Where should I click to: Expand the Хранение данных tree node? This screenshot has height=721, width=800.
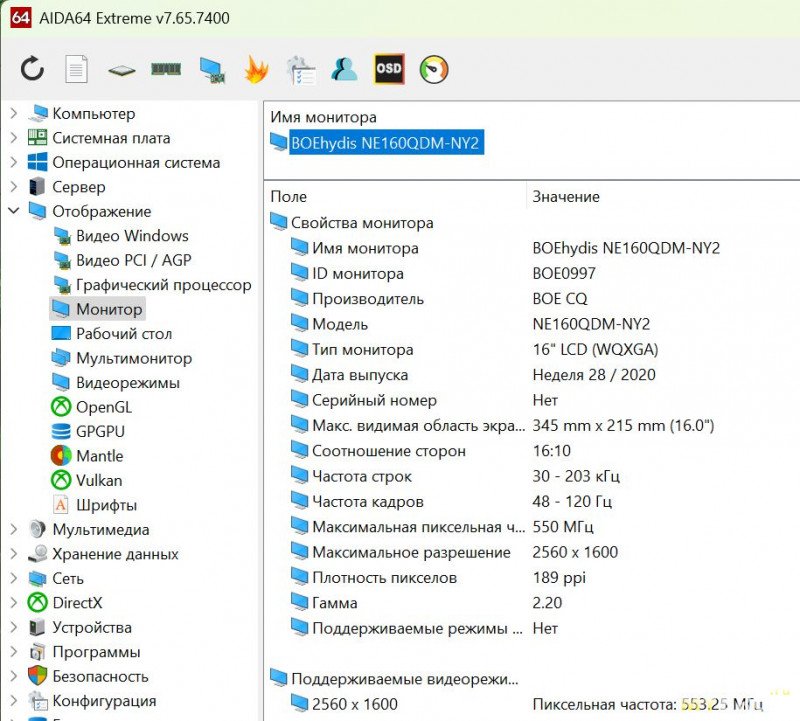click(x=14, y=554)
